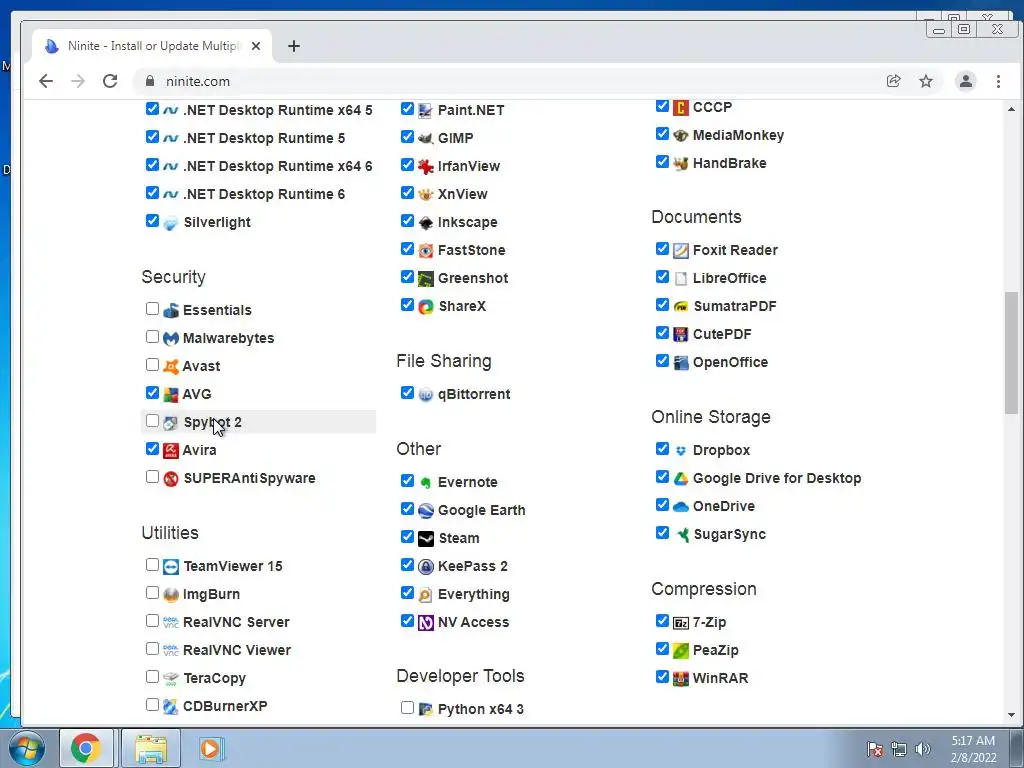
Task: Click the Avira red icon
Action: (170, 451)
